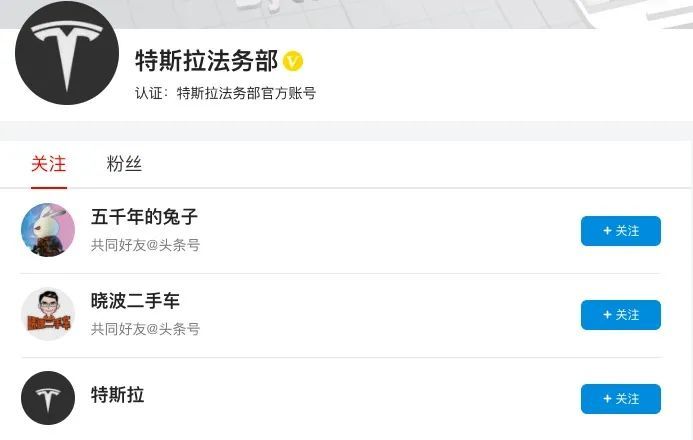Image resolution: width=693 pixels, height=440 pixels.
Task: Open the 特斯拉 username link
Action: click(118, 395)
